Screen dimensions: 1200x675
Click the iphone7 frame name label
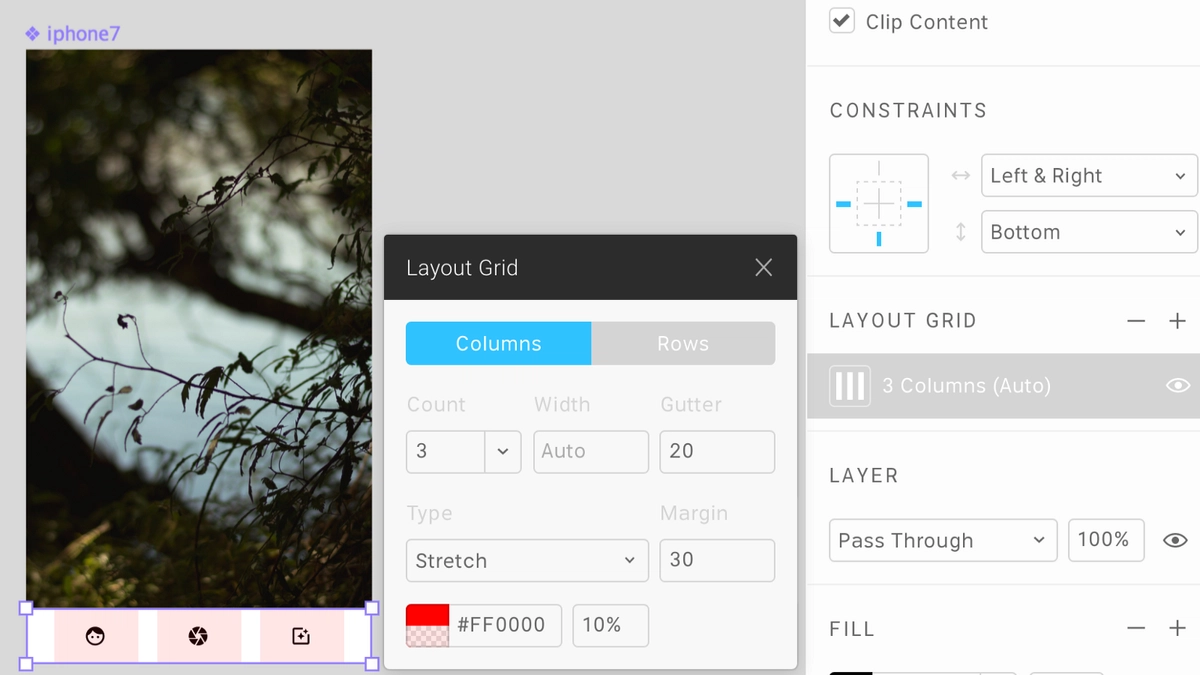tap(82, 33)
